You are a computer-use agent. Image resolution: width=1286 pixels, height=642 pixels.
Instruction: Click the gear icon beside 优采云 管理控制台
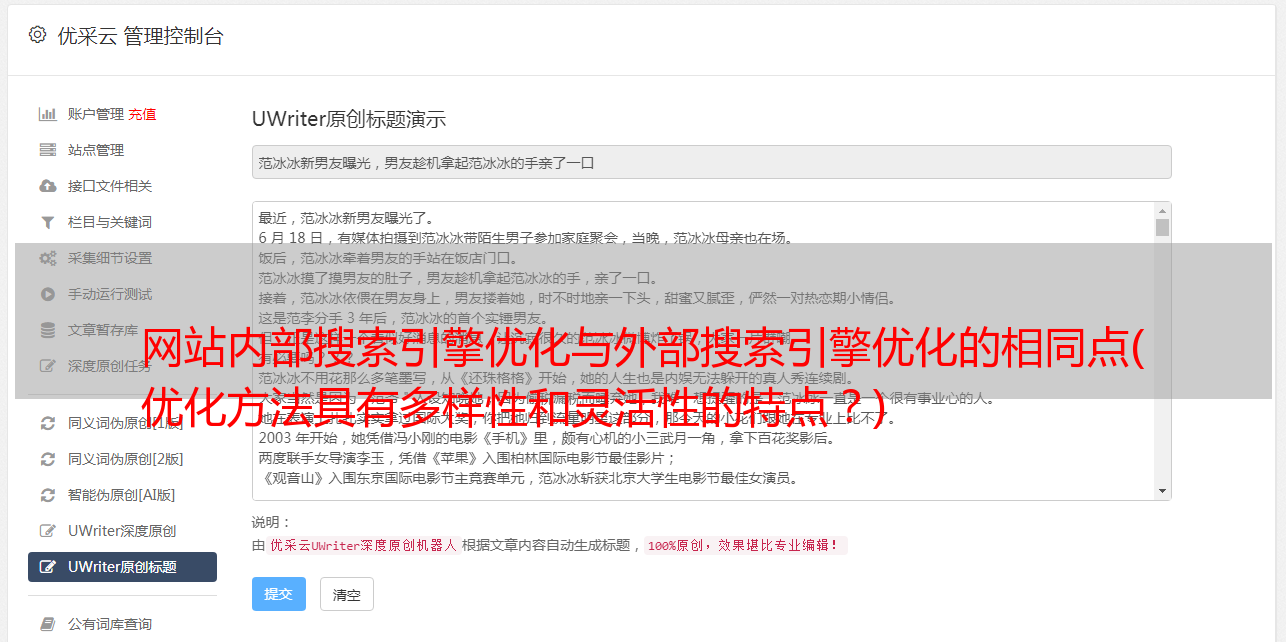click(37, 35)
